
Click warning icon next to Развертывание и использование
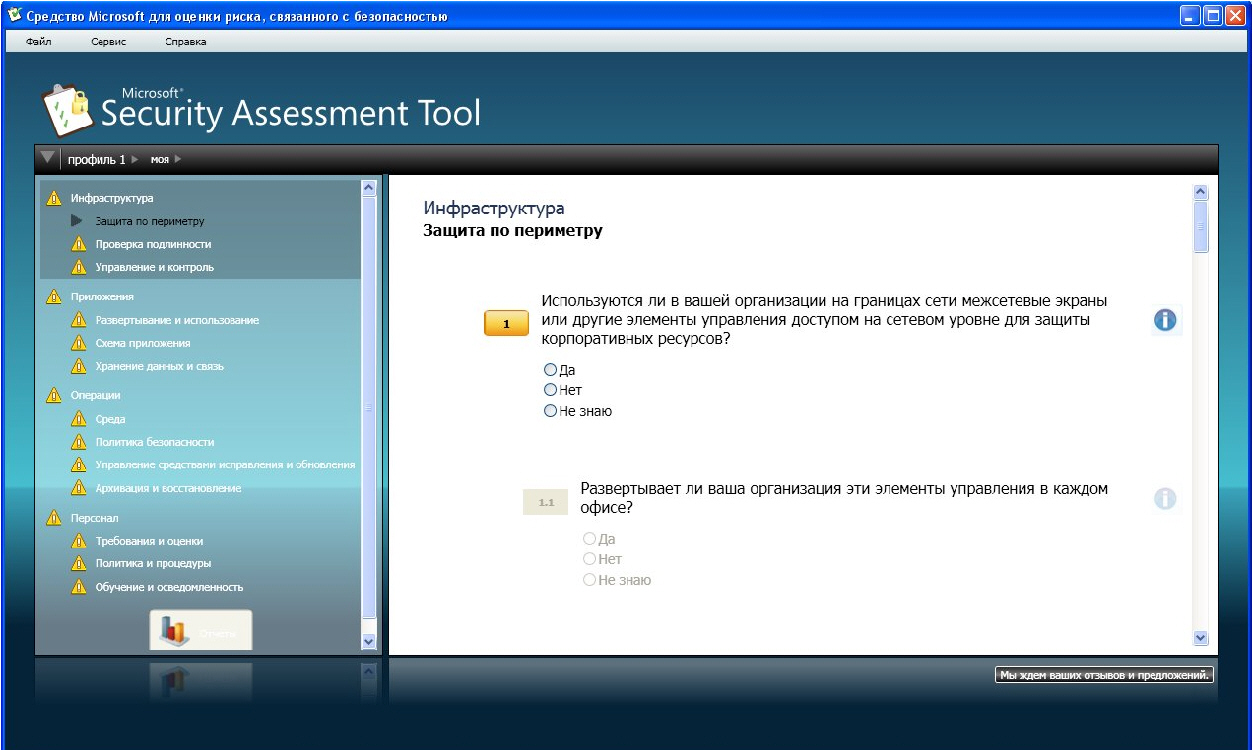click(x=79, y=320)
